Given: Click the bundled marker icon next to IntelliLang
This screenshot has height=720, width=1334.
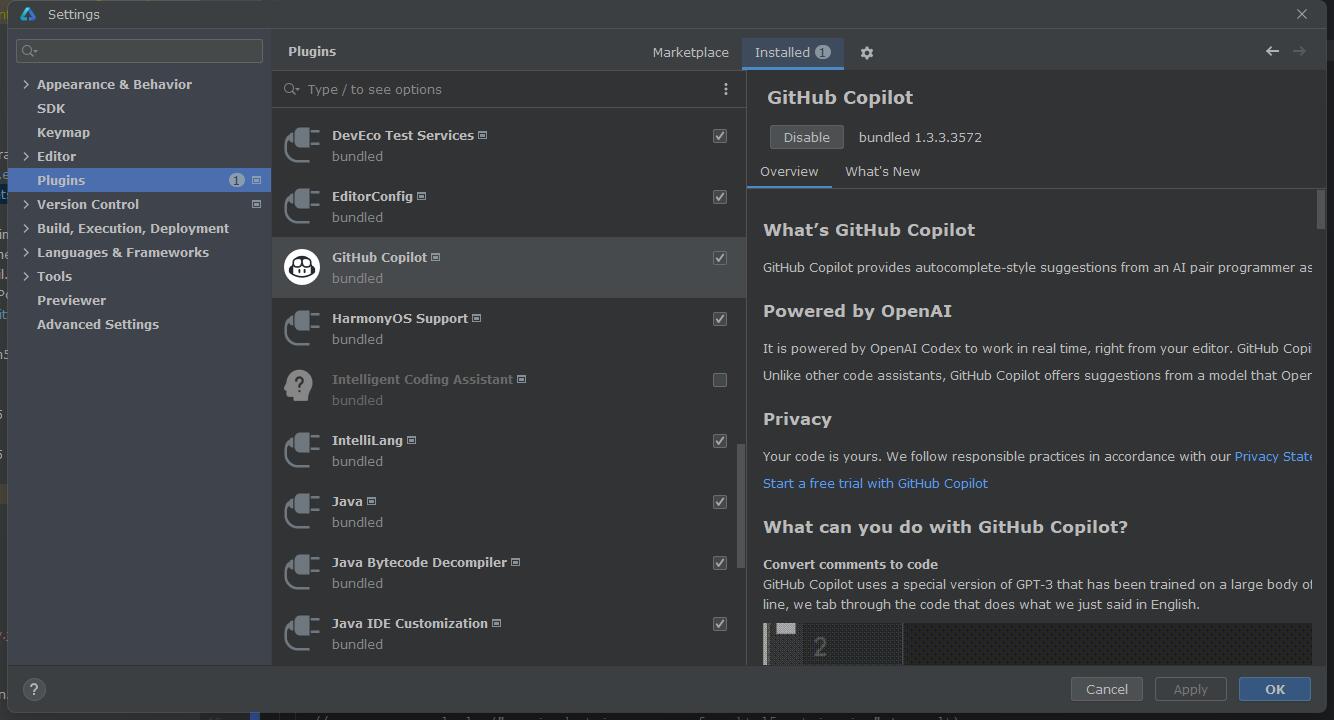Looking at the screenshot, I should coord(411,440).
